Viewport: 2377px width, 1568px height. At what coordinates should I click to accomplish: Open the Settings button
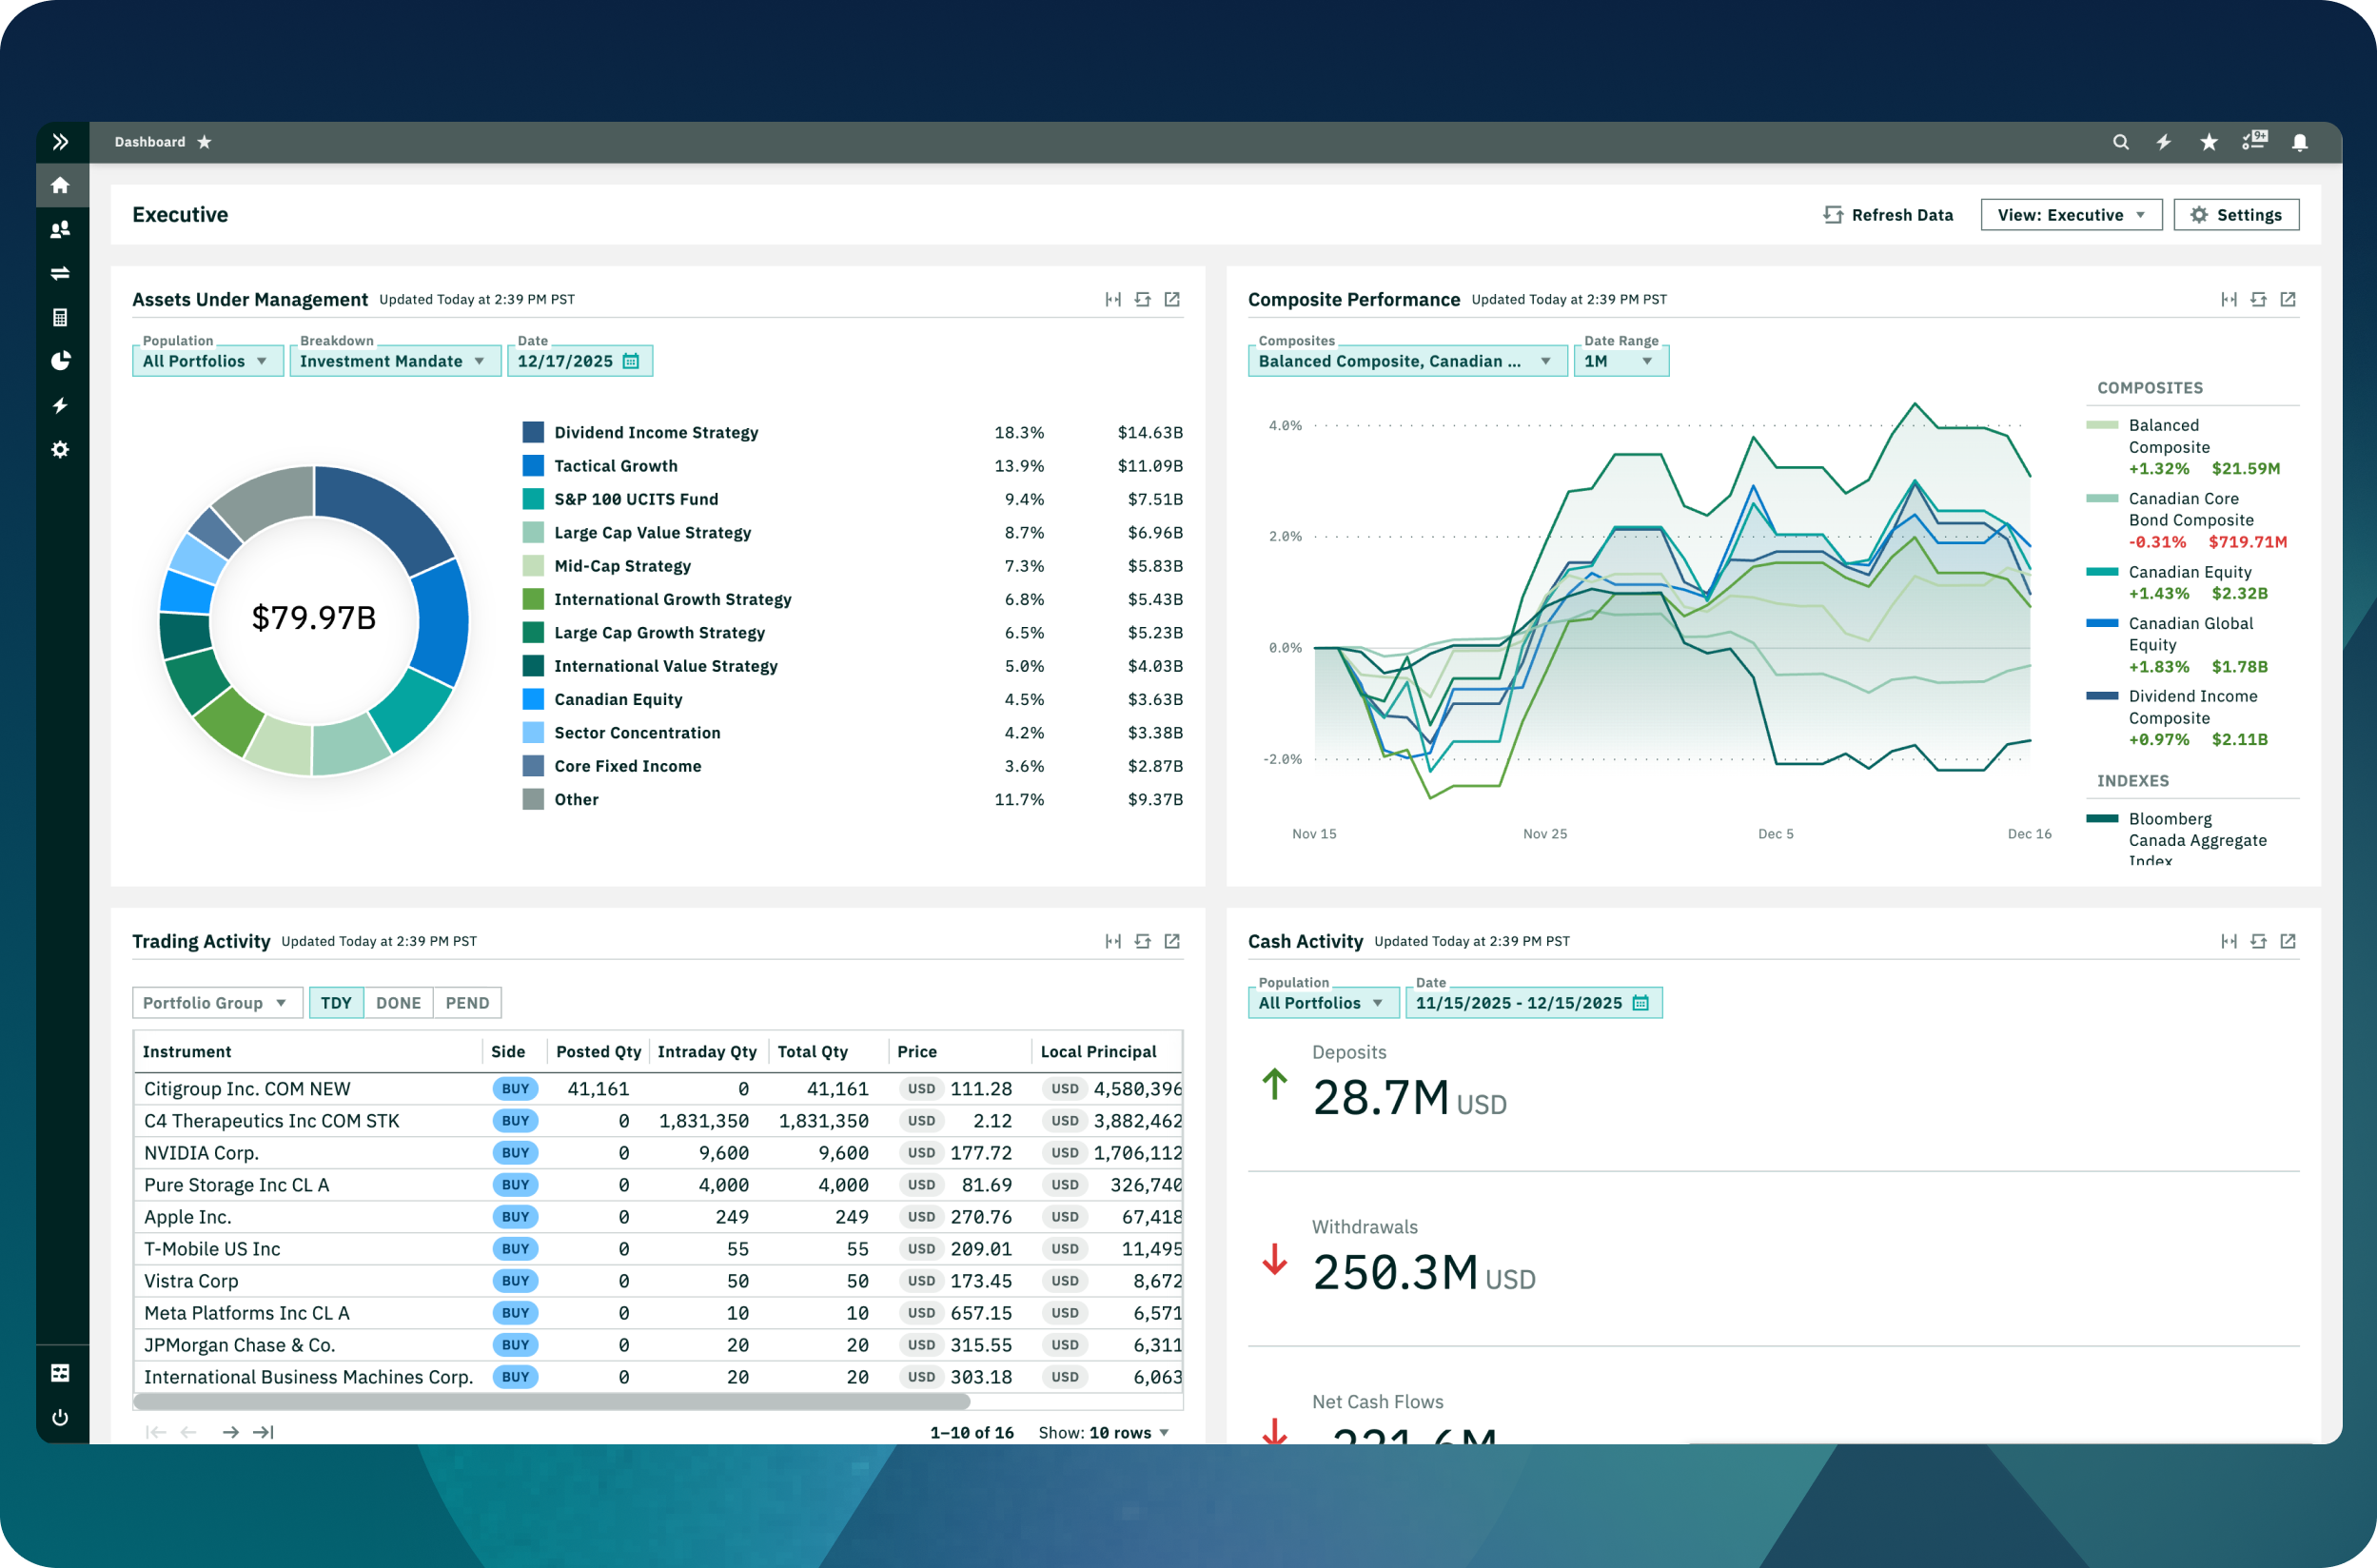(x=2235, y=215)
